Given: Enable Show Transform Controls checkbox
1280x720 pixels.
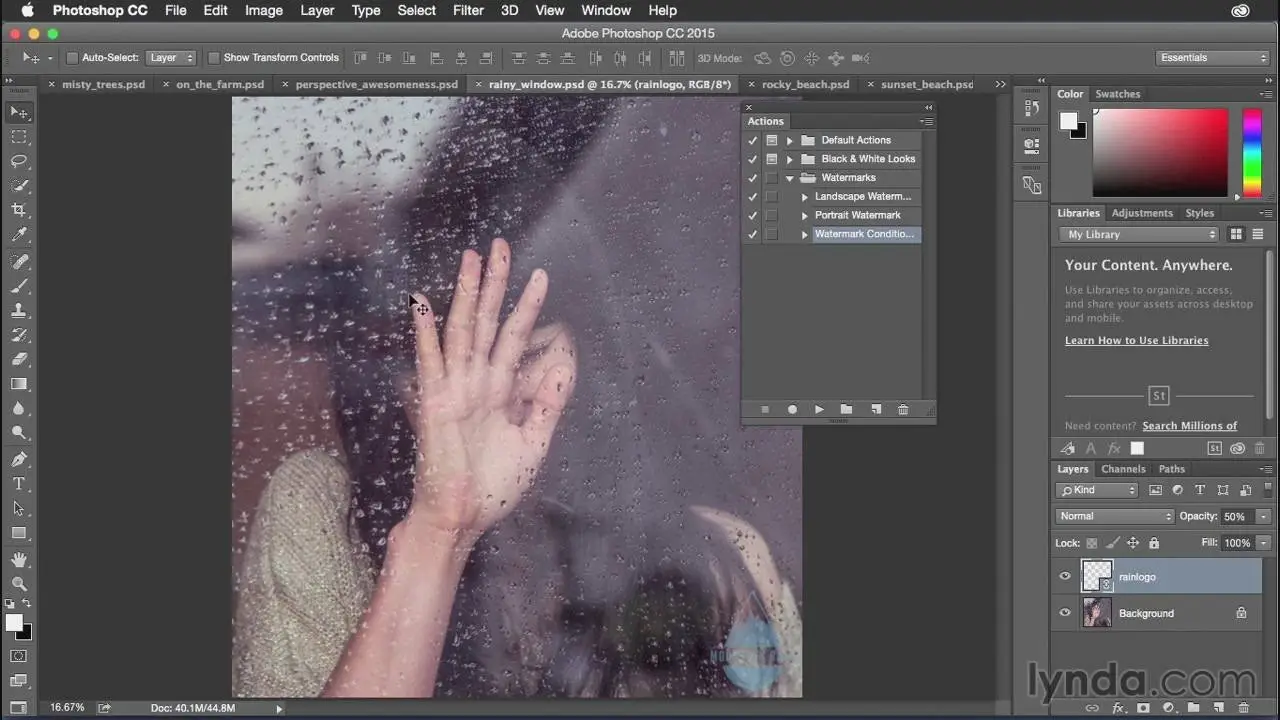Looking at the screenshot, I should coord(214,58).
